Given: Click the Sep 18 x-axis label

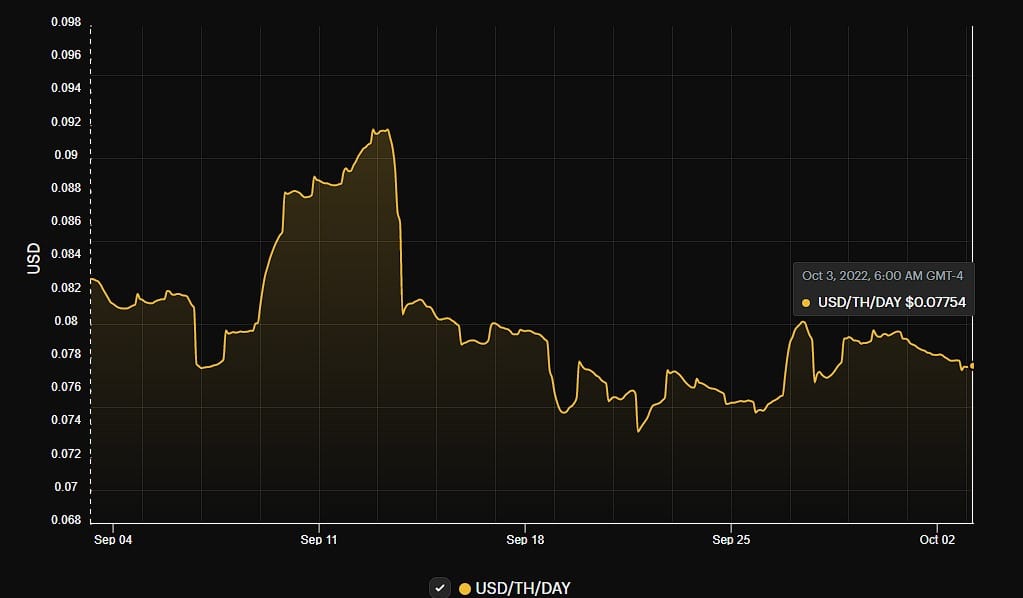Looking at the screenshot, I should pos(525,539).
